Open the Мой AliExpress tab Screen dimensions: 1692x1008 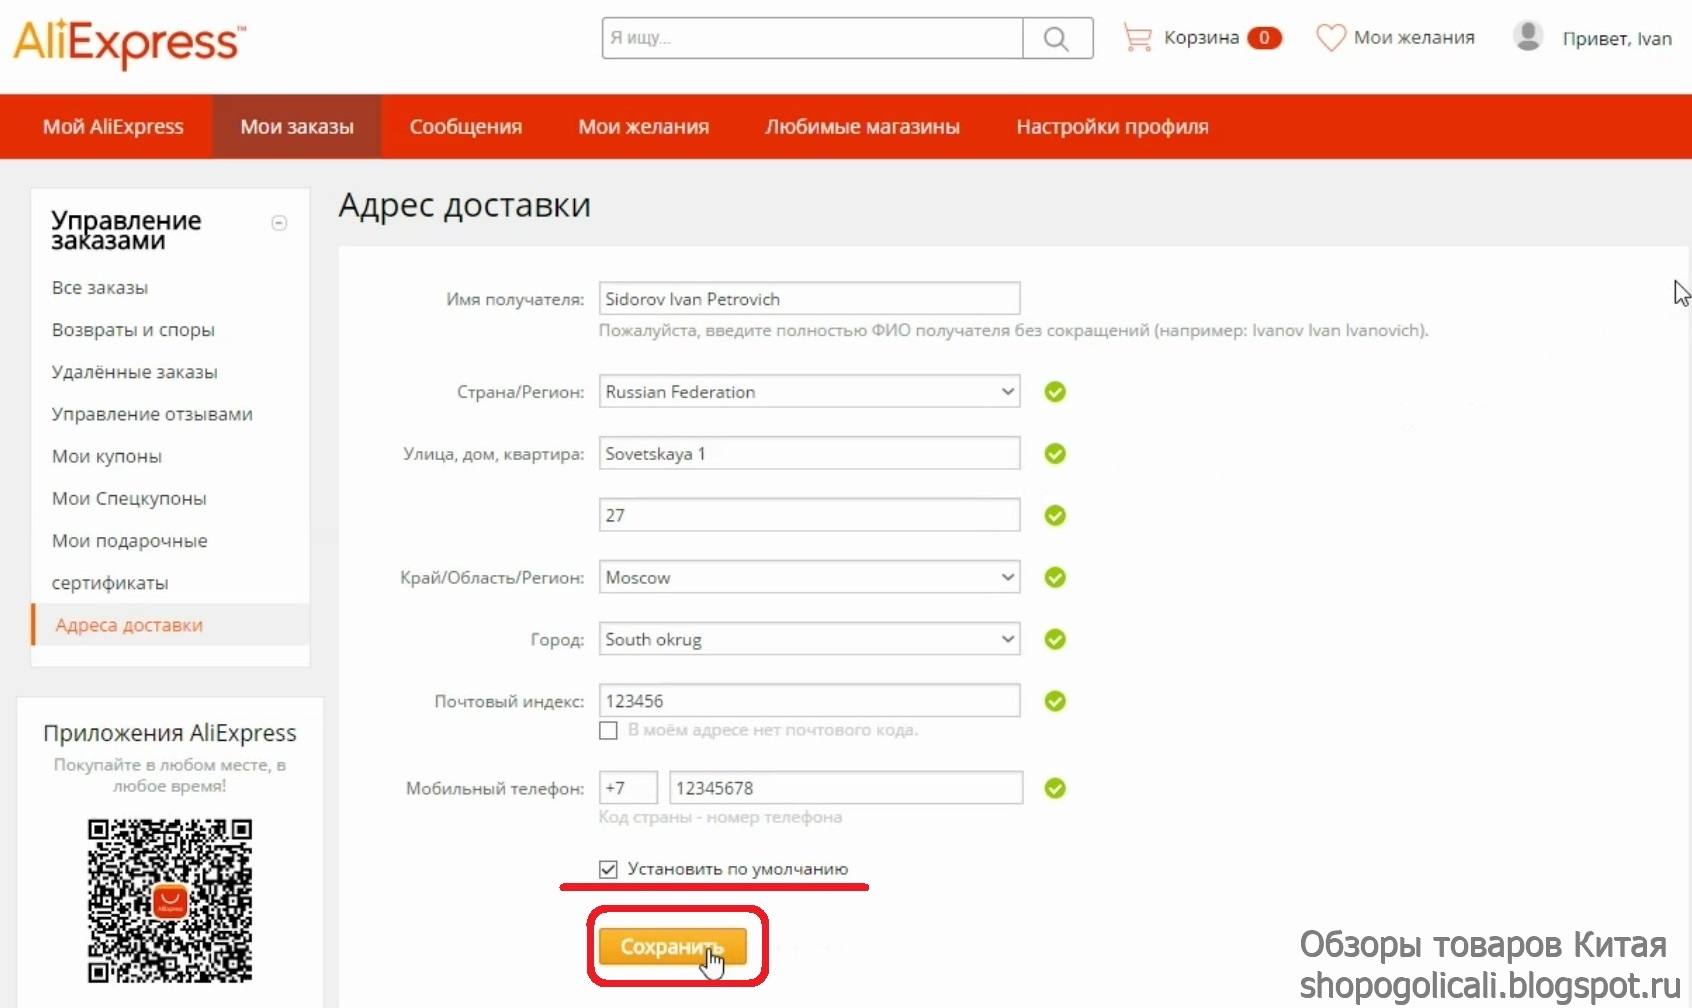(113, 127)
